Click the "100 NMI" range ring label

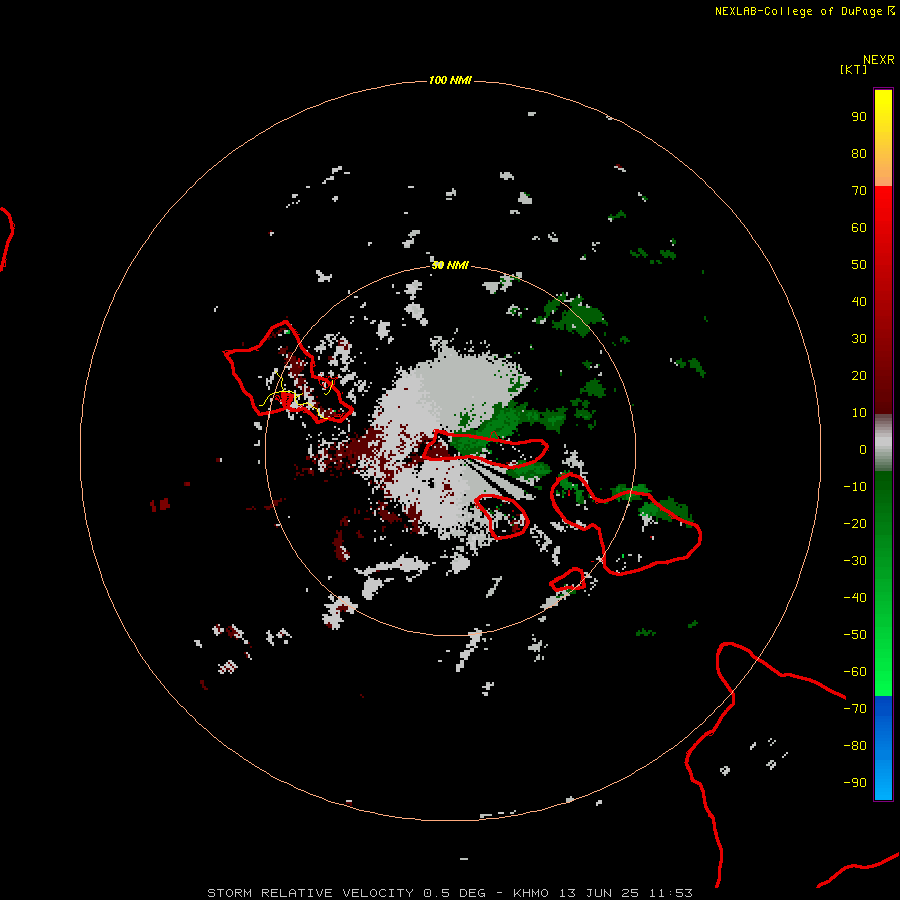point(450,80)
